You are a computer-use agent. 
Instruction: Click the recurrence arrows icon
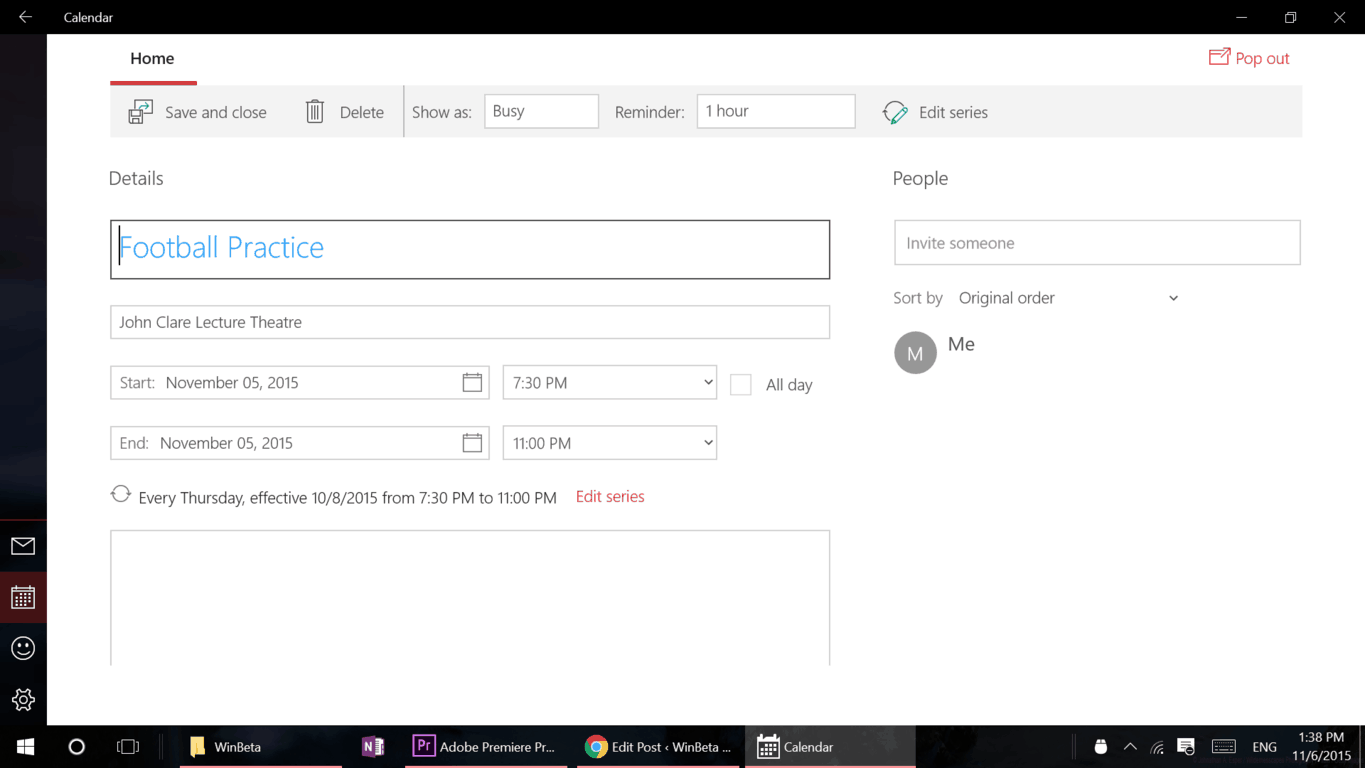point(121,494)
